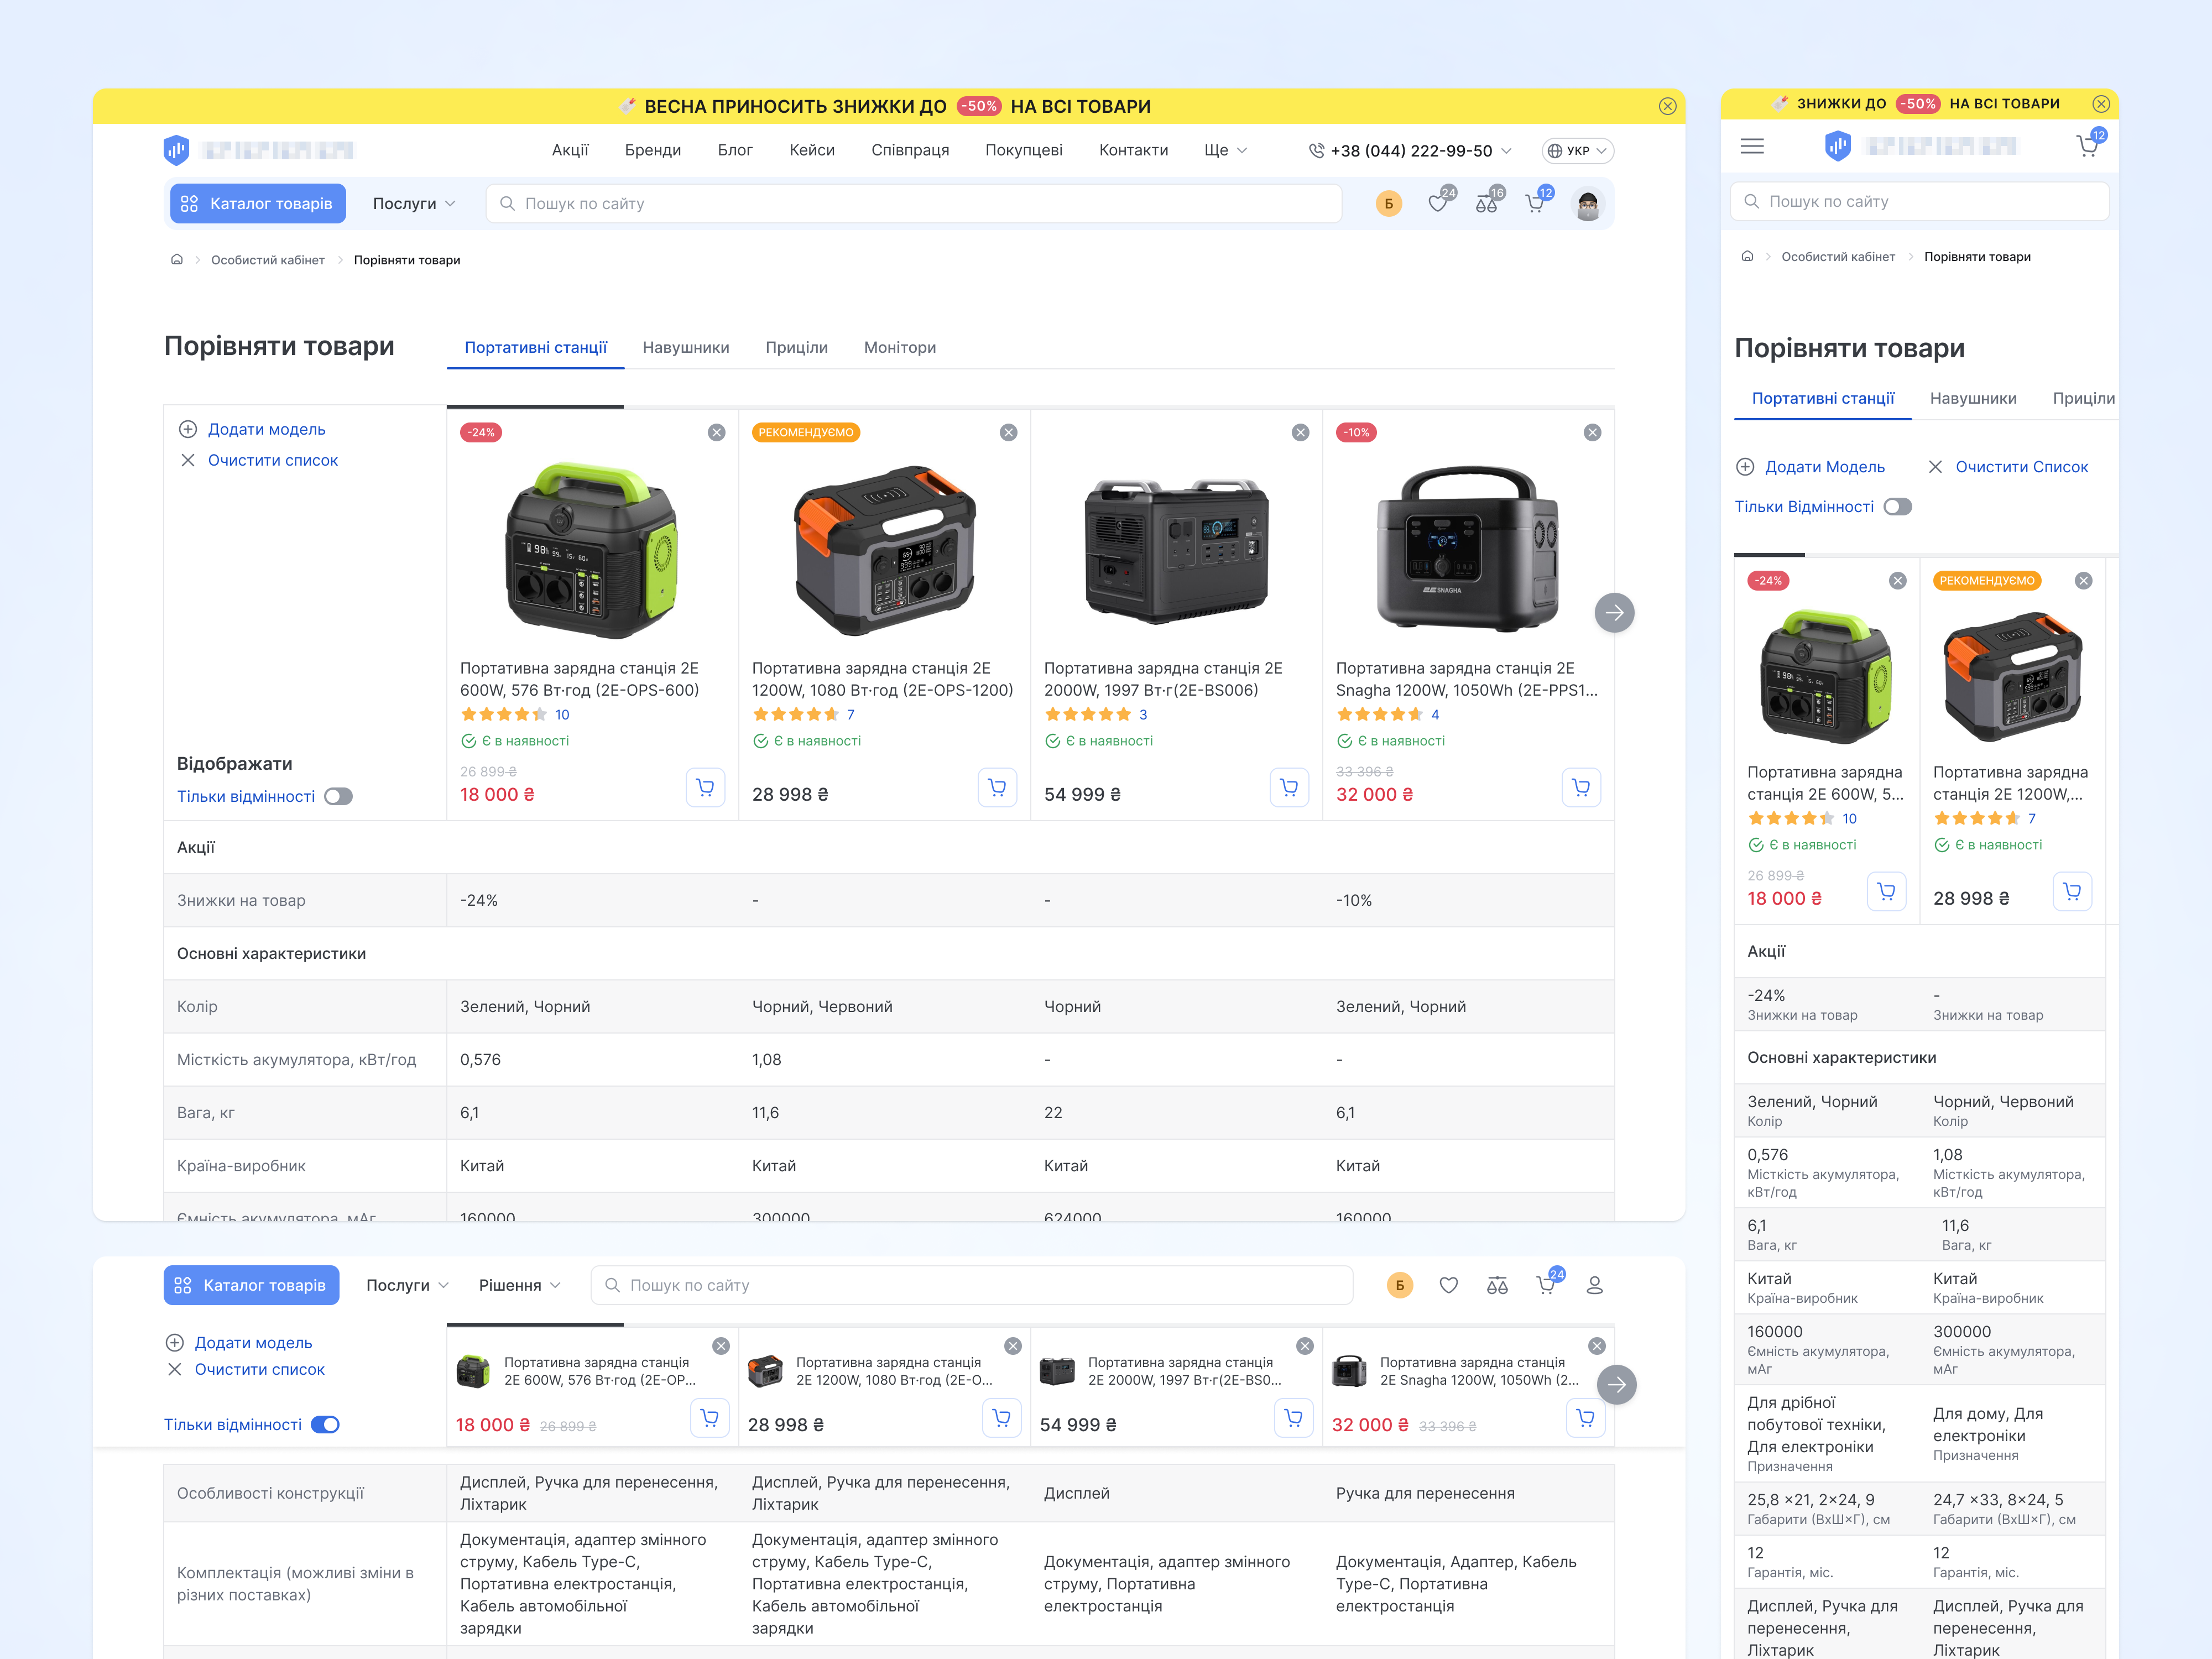The height and width of the screenshot is (1659, 2212).
Task: Open the shopping cart with 12 items
Action: coord(1536,202)
